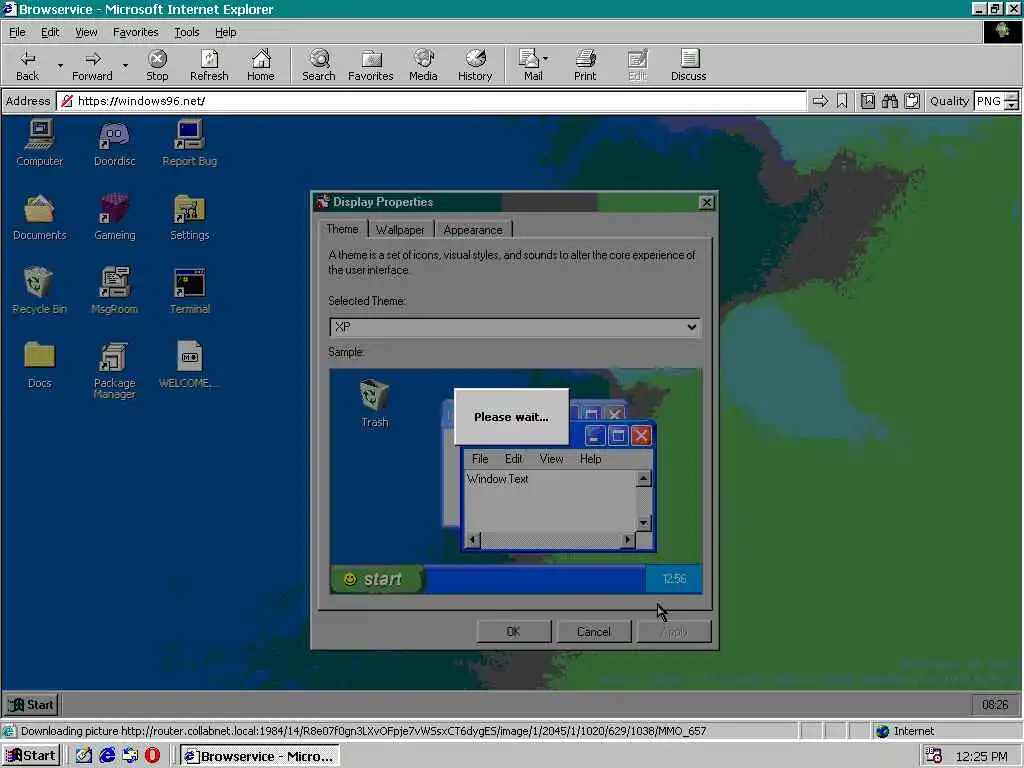Click the Windows 96 Start button
1024x768 pixels.
coord(31,705)
